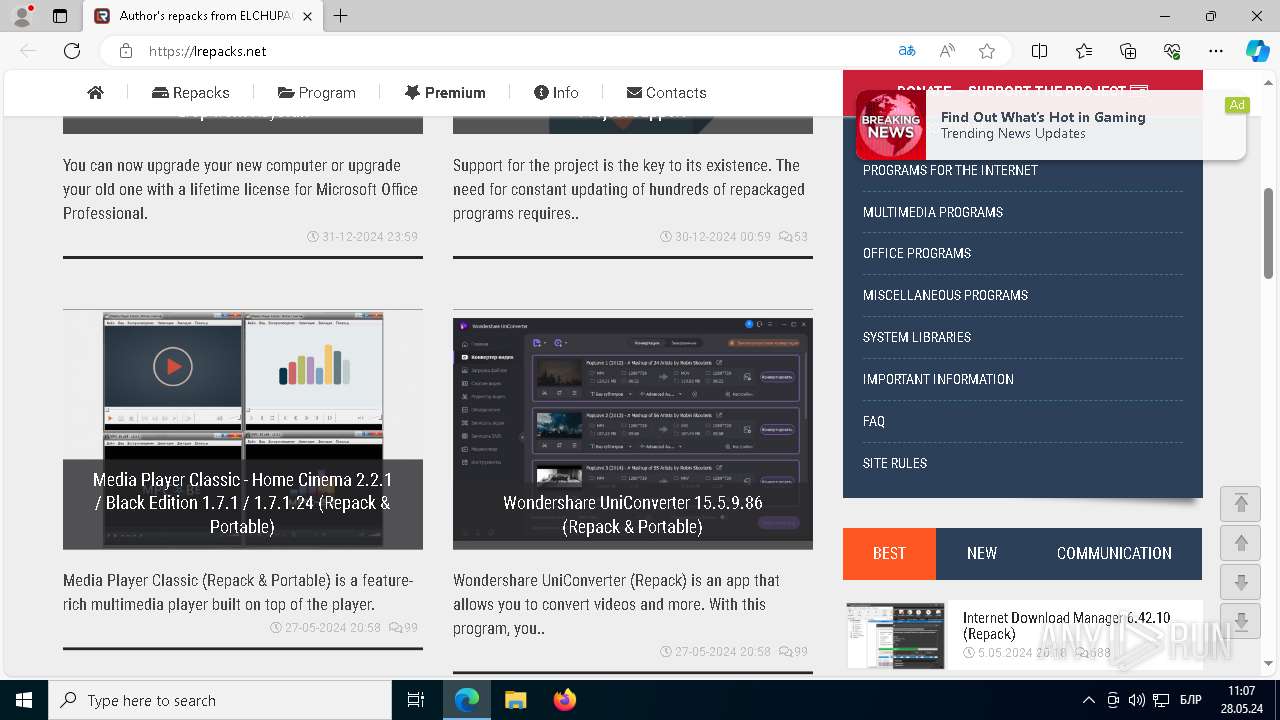The width and height of the screenshot is (1280, 720).
Task: Open Media Player Classic article thumbnail
Action: (x=243, y=429)
